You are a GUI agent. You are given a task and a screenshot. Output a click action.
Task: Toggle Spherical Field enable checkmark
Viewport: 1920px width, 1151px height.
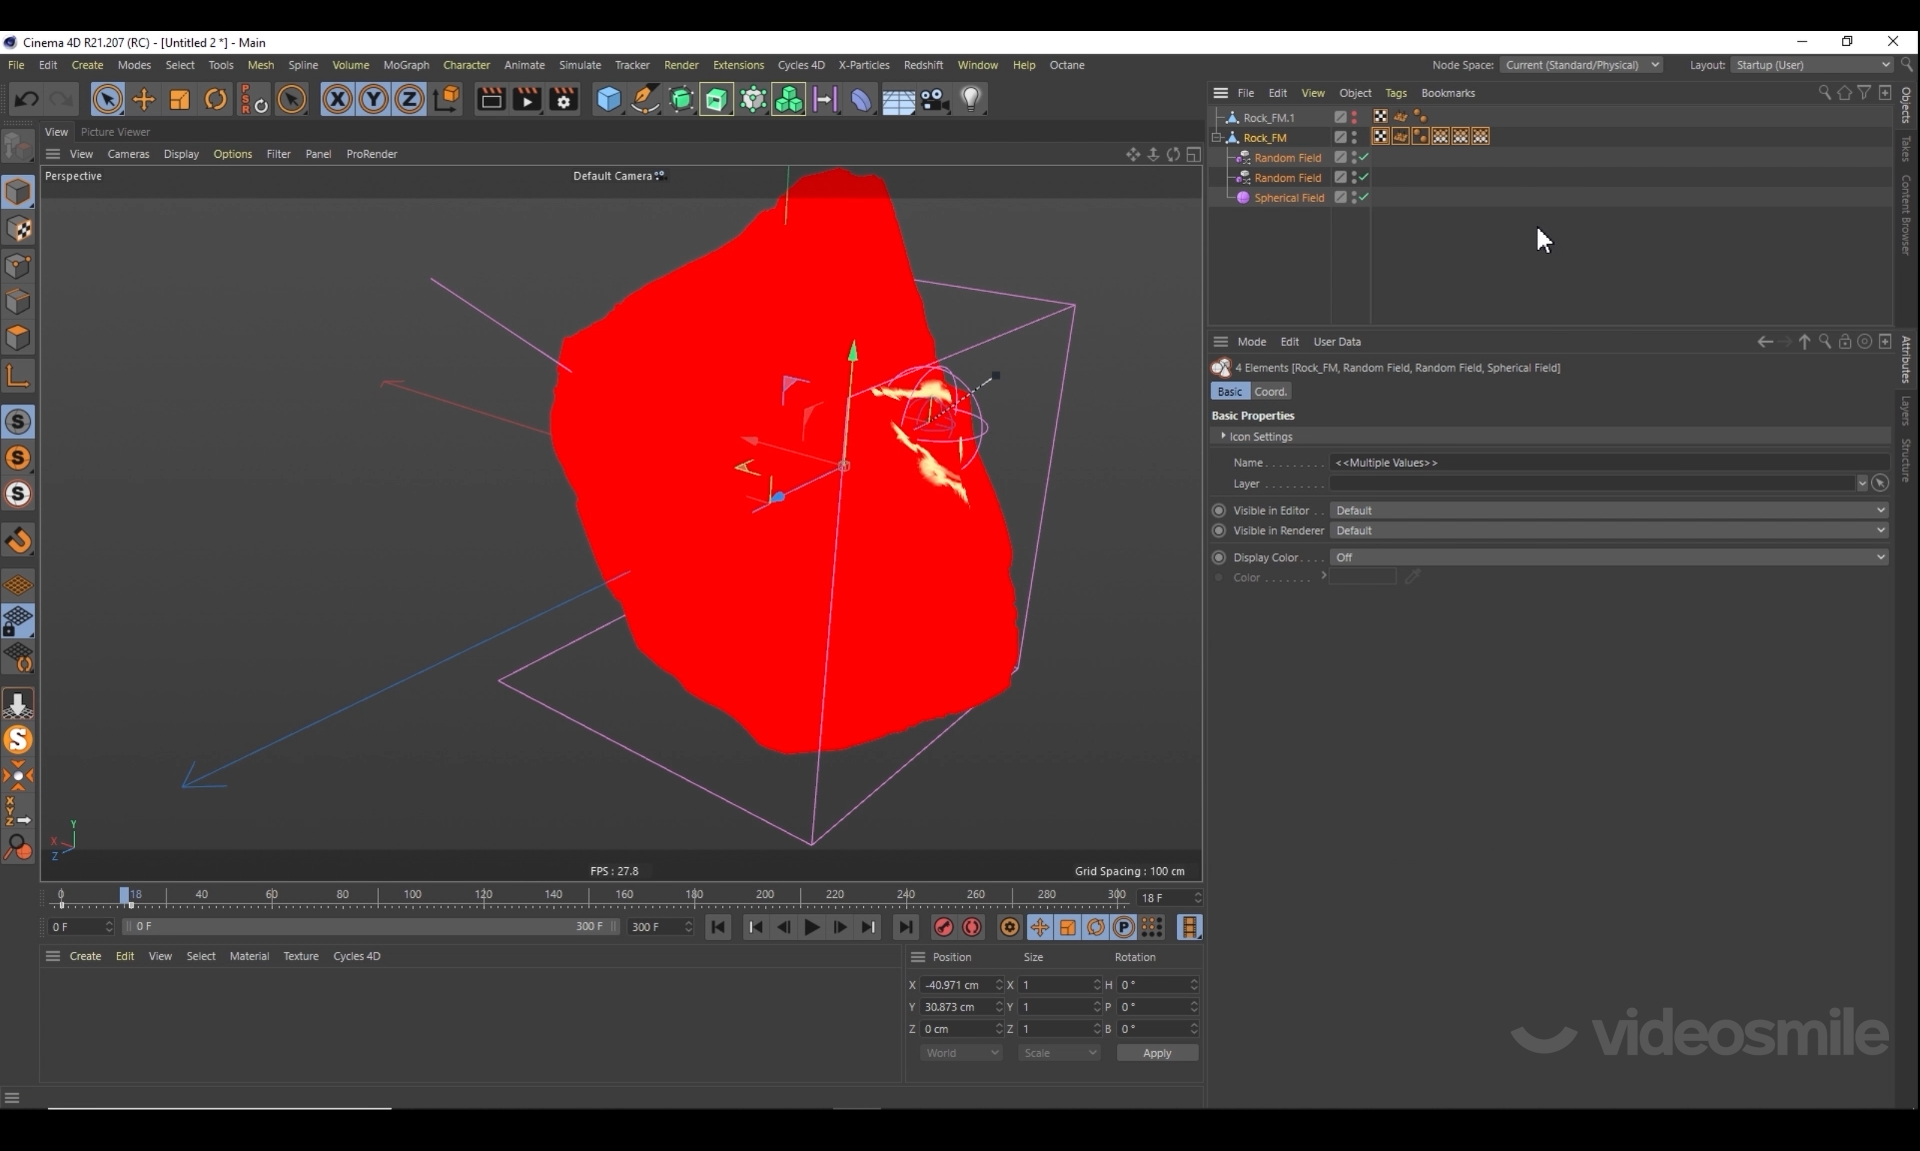[1364, 197]
